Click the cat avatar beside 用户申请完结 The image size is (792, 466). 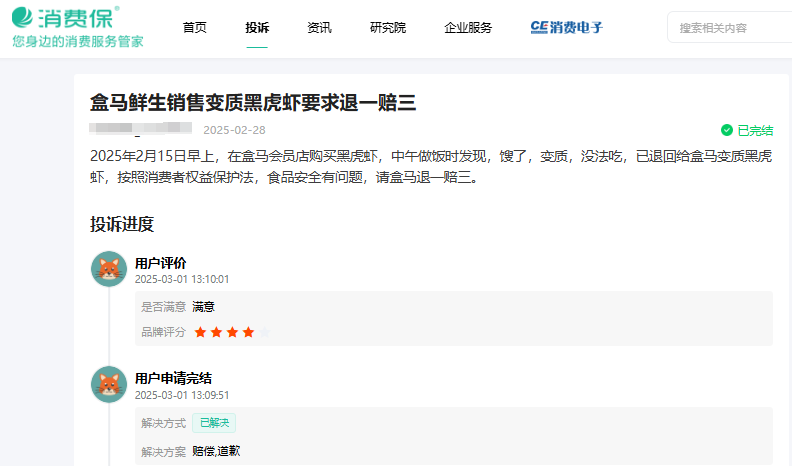point(109,384)
